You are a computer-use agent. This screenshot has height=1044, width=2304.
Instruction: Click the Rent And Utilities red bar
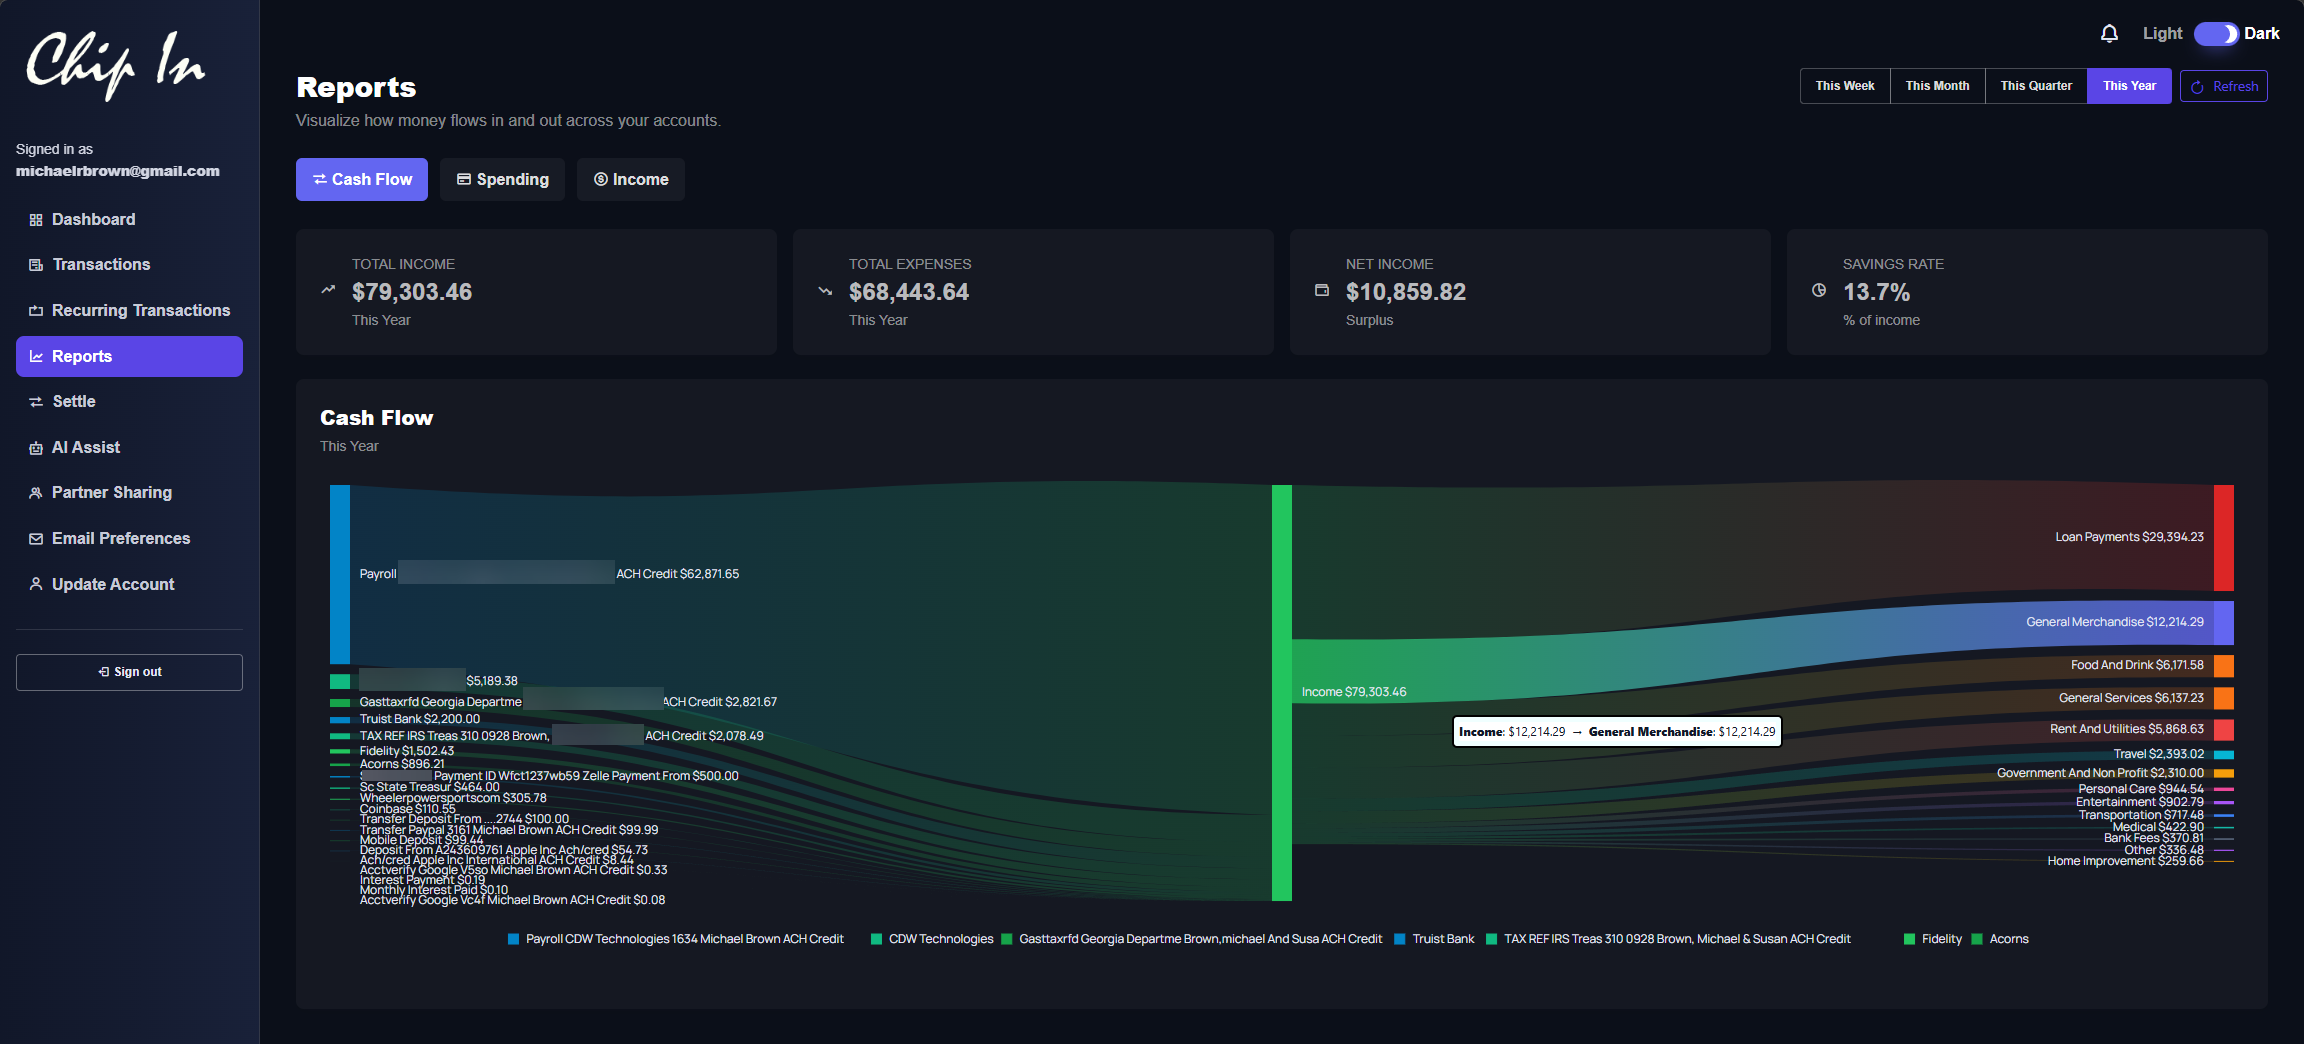pos(2223,730)
